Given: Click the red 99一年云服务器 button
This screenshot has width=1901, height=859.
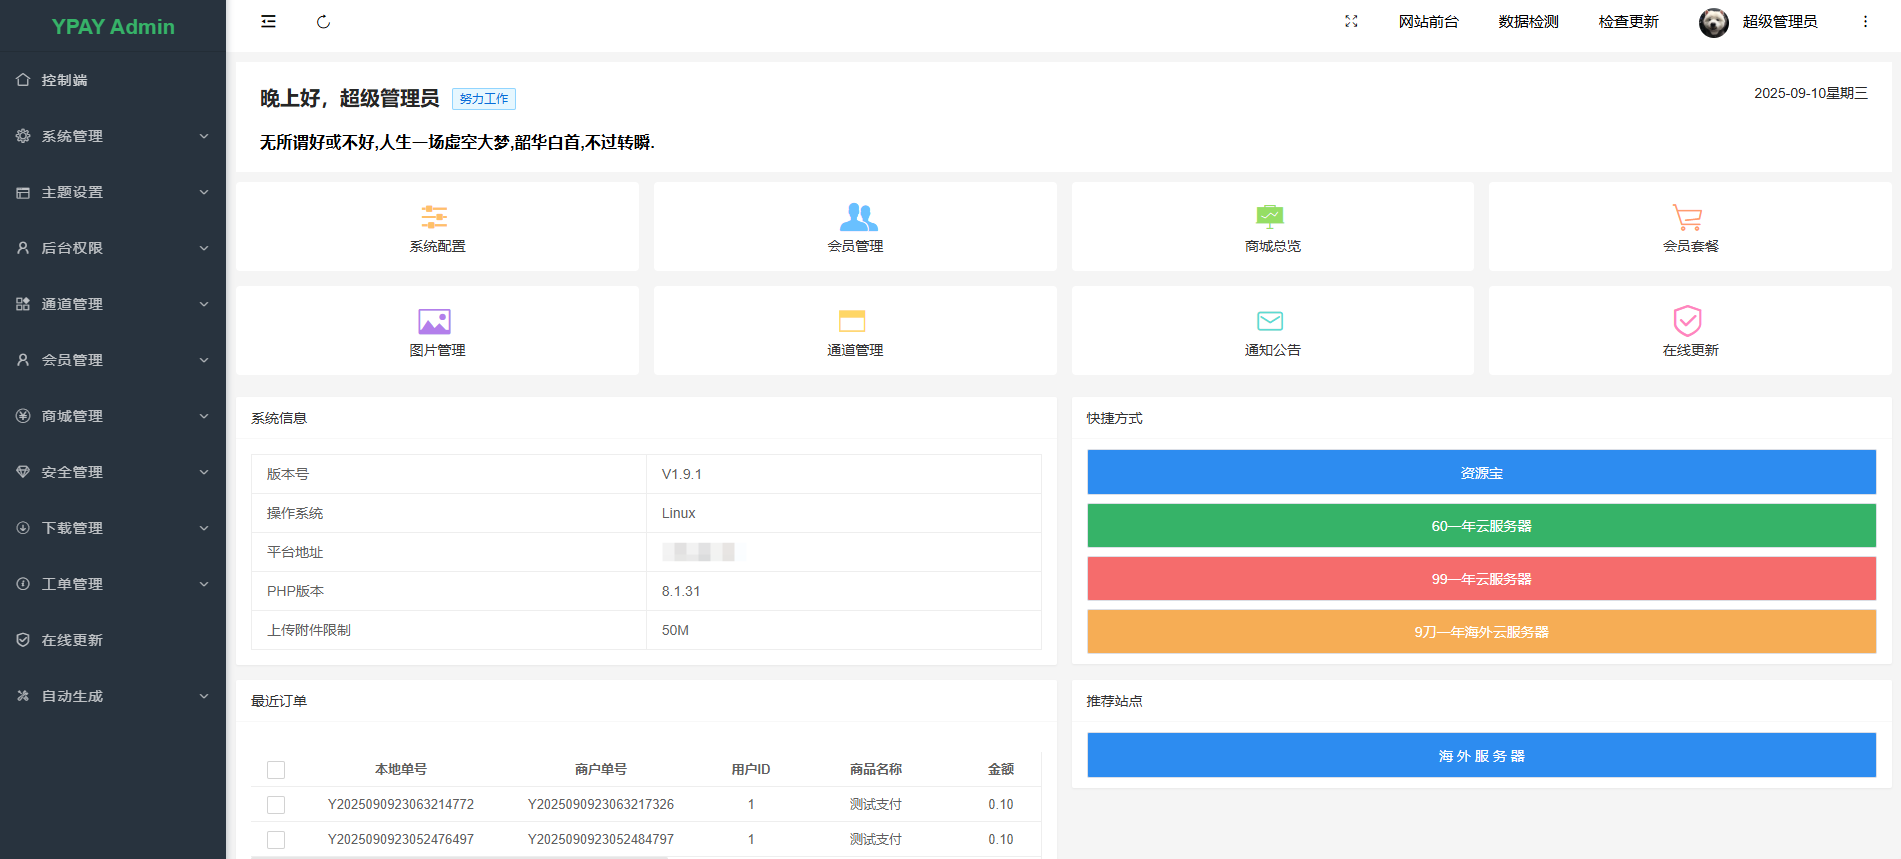Looking at the screenshot, I should click(x=1481, y=578).
